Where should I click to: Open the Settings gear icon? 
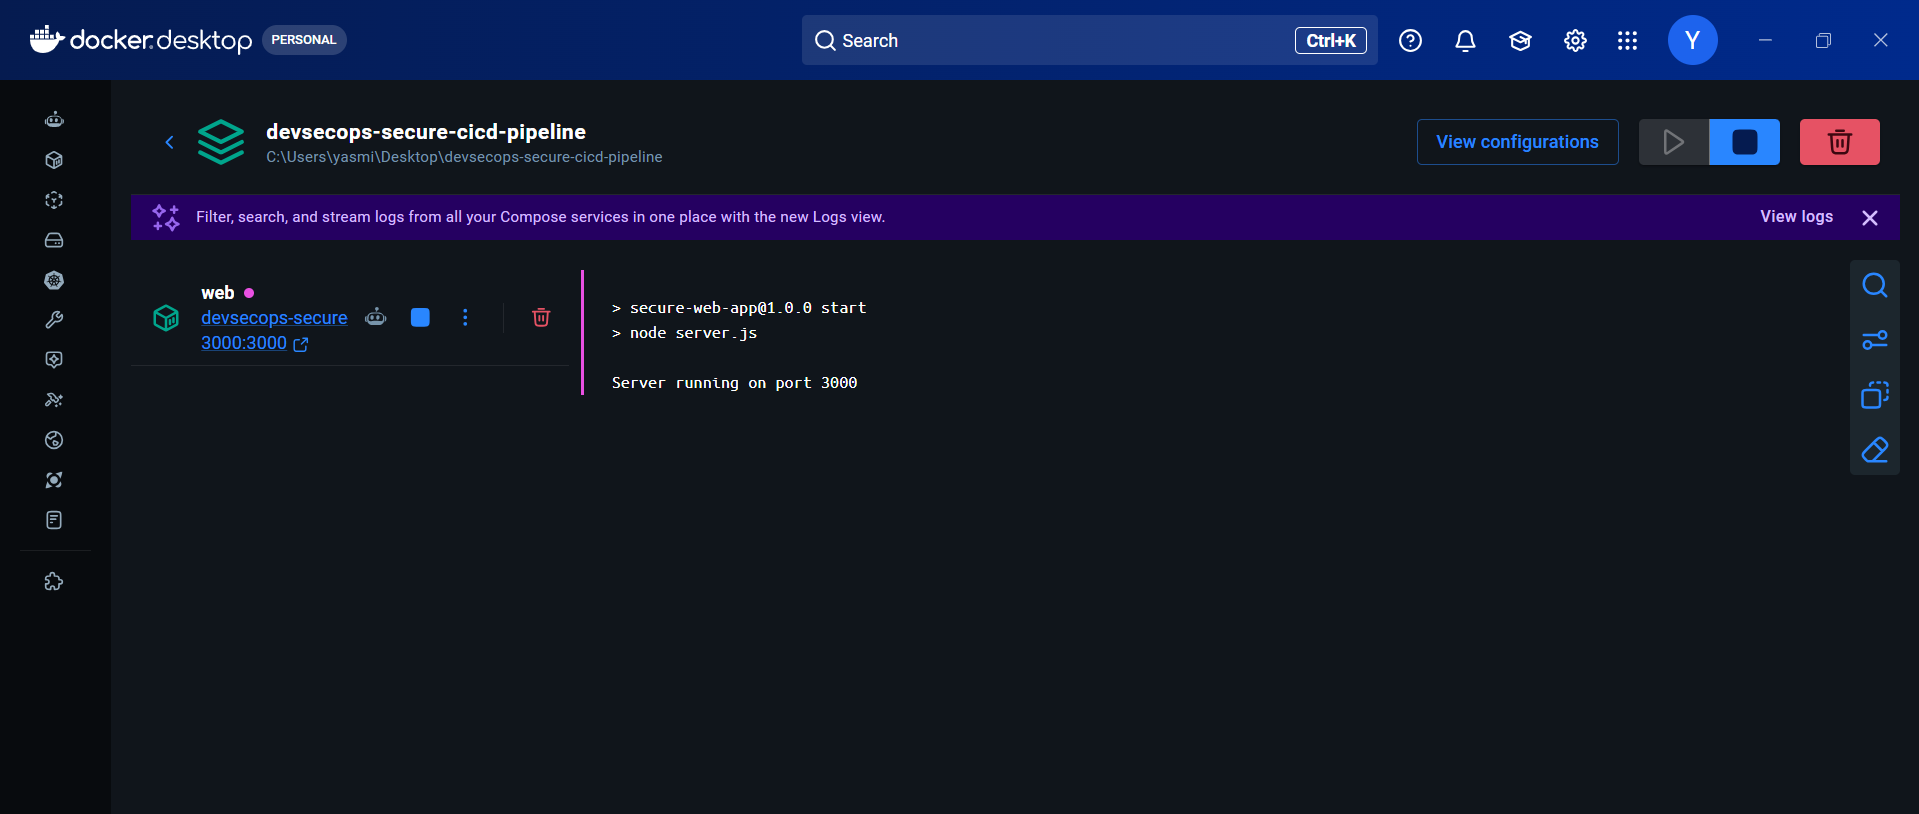(1575, 40)
